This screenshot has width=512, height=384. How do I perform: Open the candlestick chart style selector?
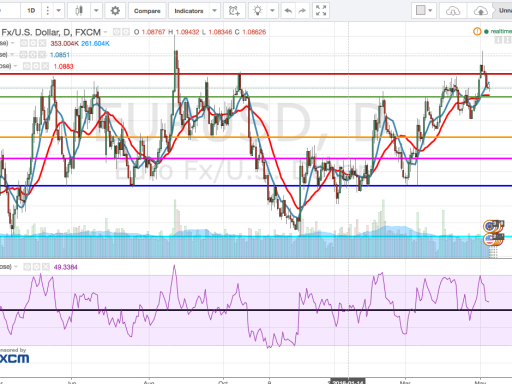coord(79,11)
